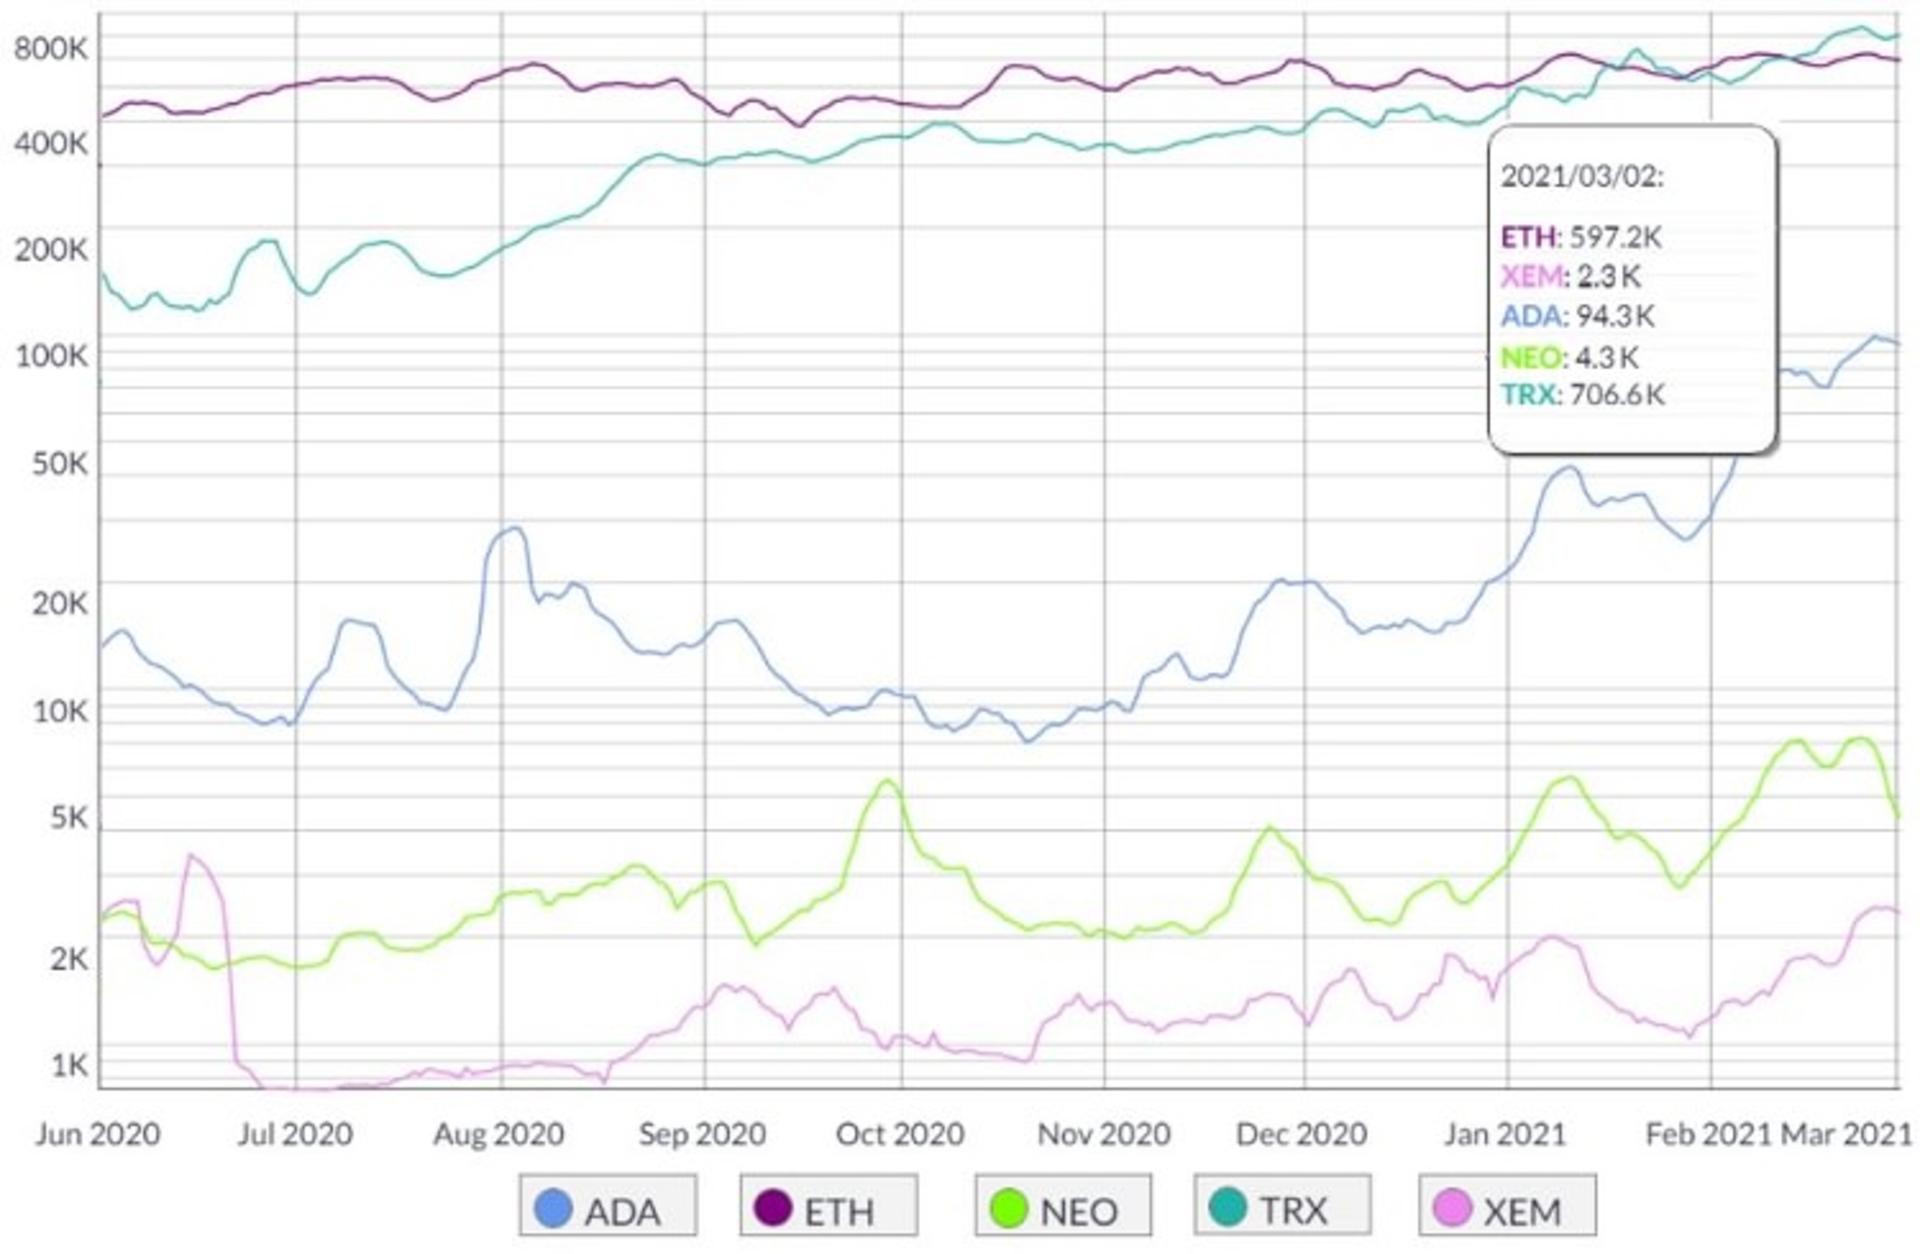Click the green NEO legend circle
Screen dimensions: 1920x1254
coord(1008,1208)
